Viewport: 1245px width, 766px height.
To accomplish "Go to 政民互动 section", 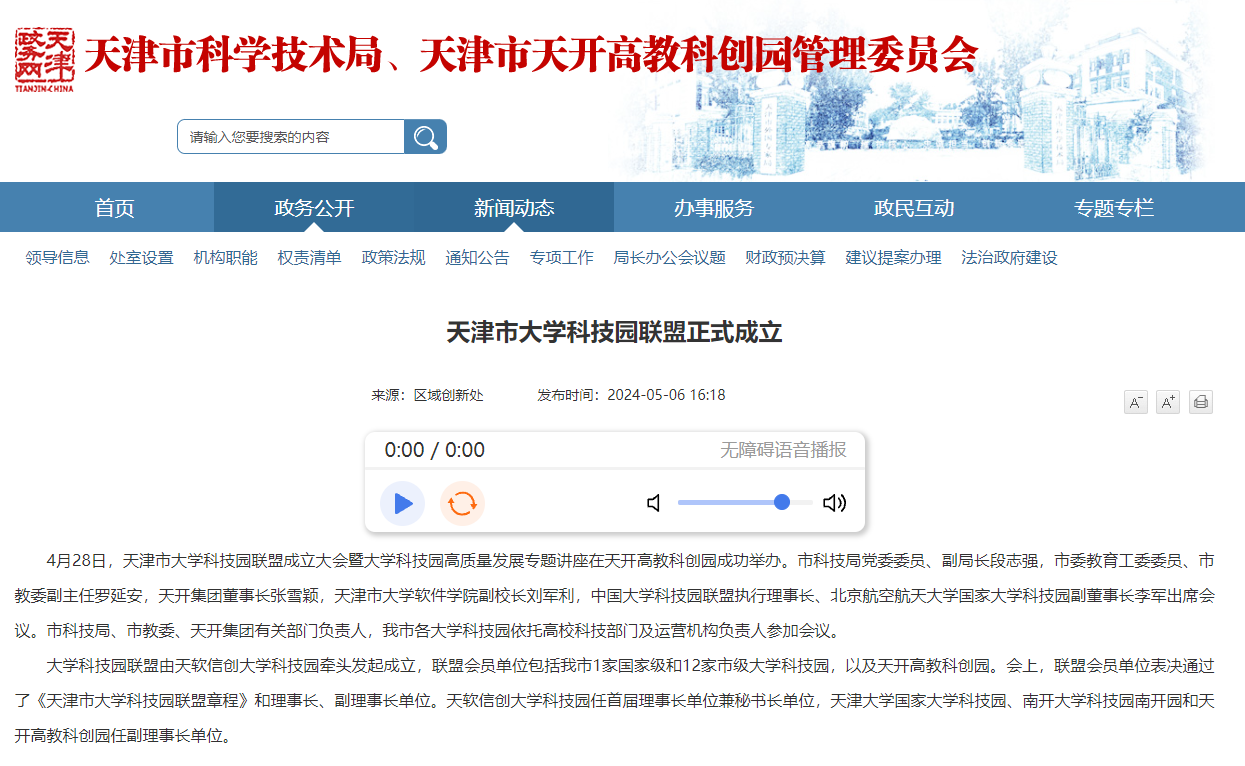I will (914, 208).
